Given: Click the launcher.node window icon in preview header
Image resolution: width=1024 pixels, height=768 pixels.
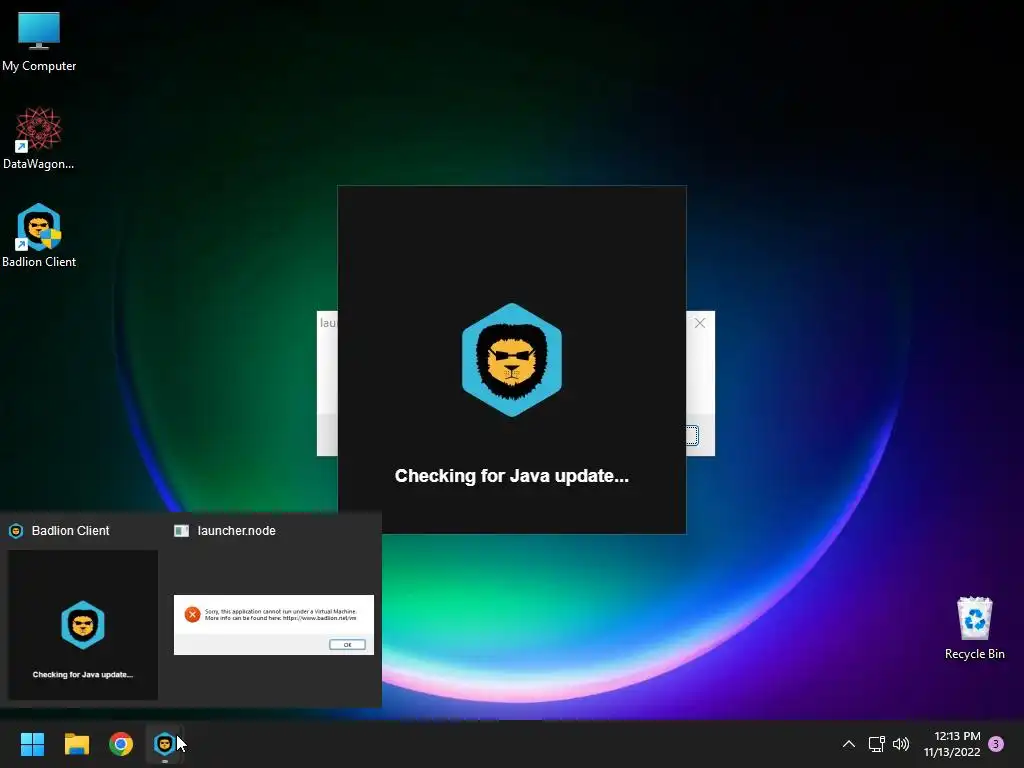Looking at the screenshot, I should [182, 531].
